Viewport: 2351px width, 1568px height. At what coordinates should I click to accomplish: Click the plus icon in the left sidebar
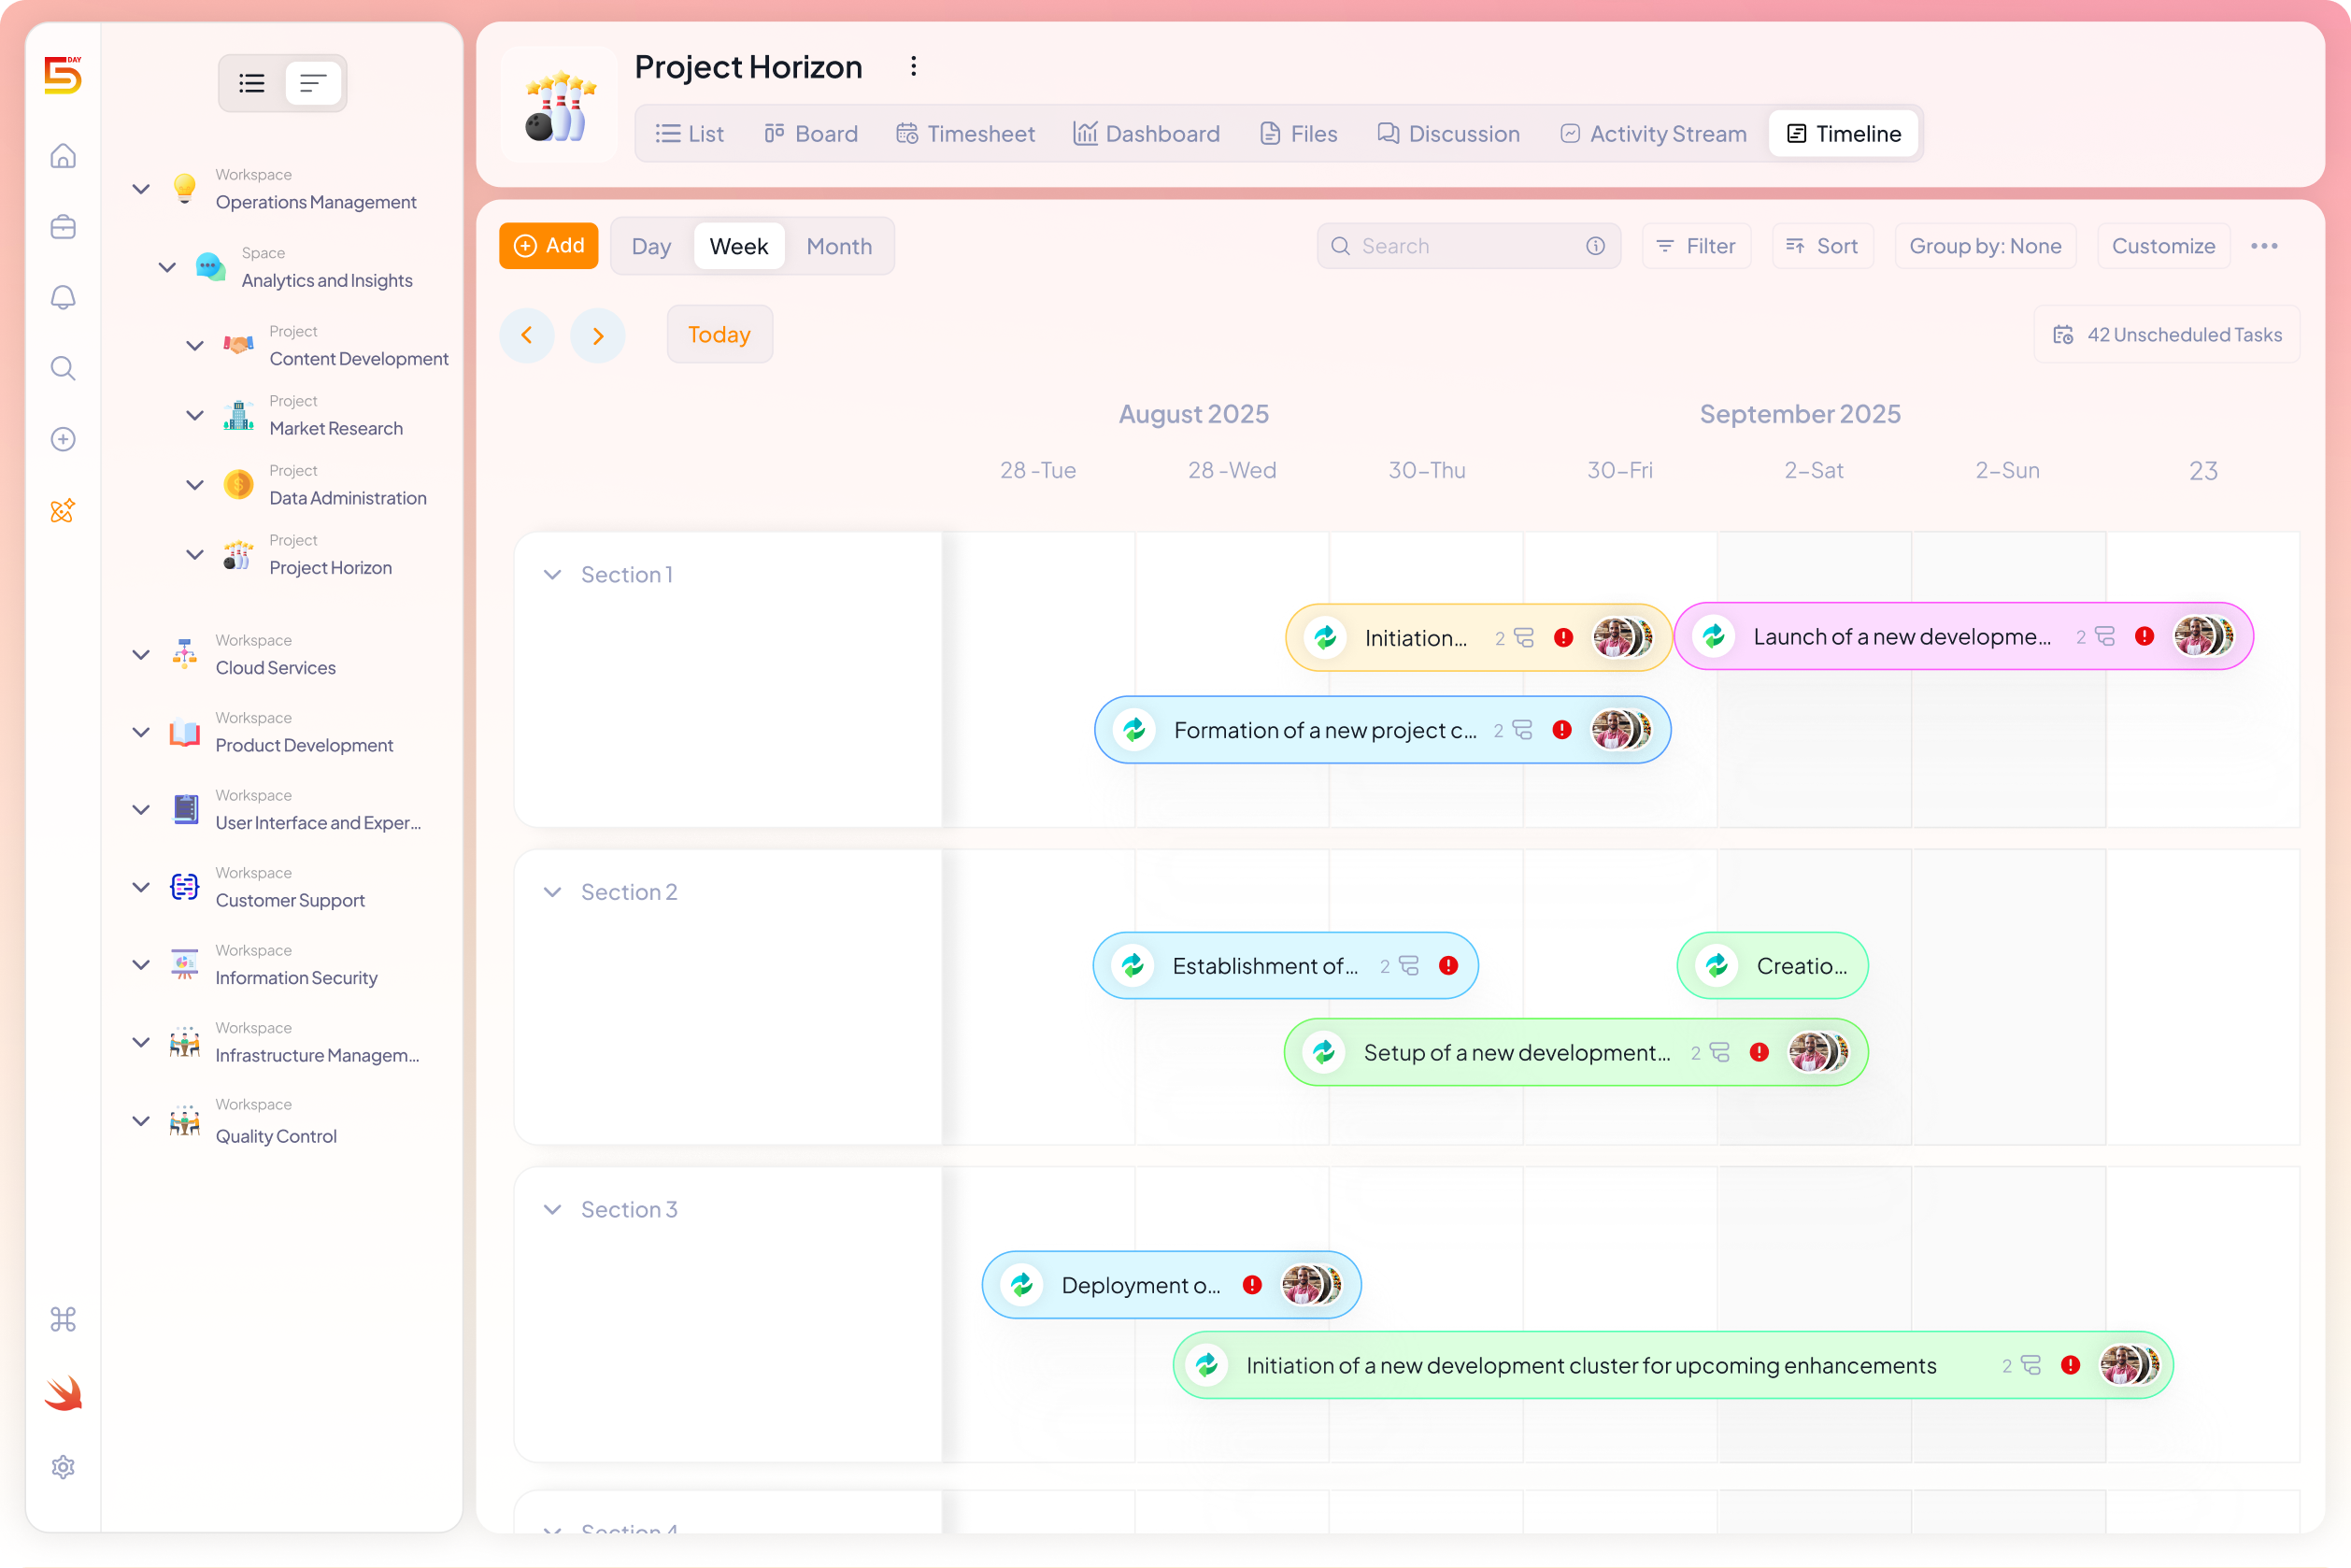click(62, 438)
